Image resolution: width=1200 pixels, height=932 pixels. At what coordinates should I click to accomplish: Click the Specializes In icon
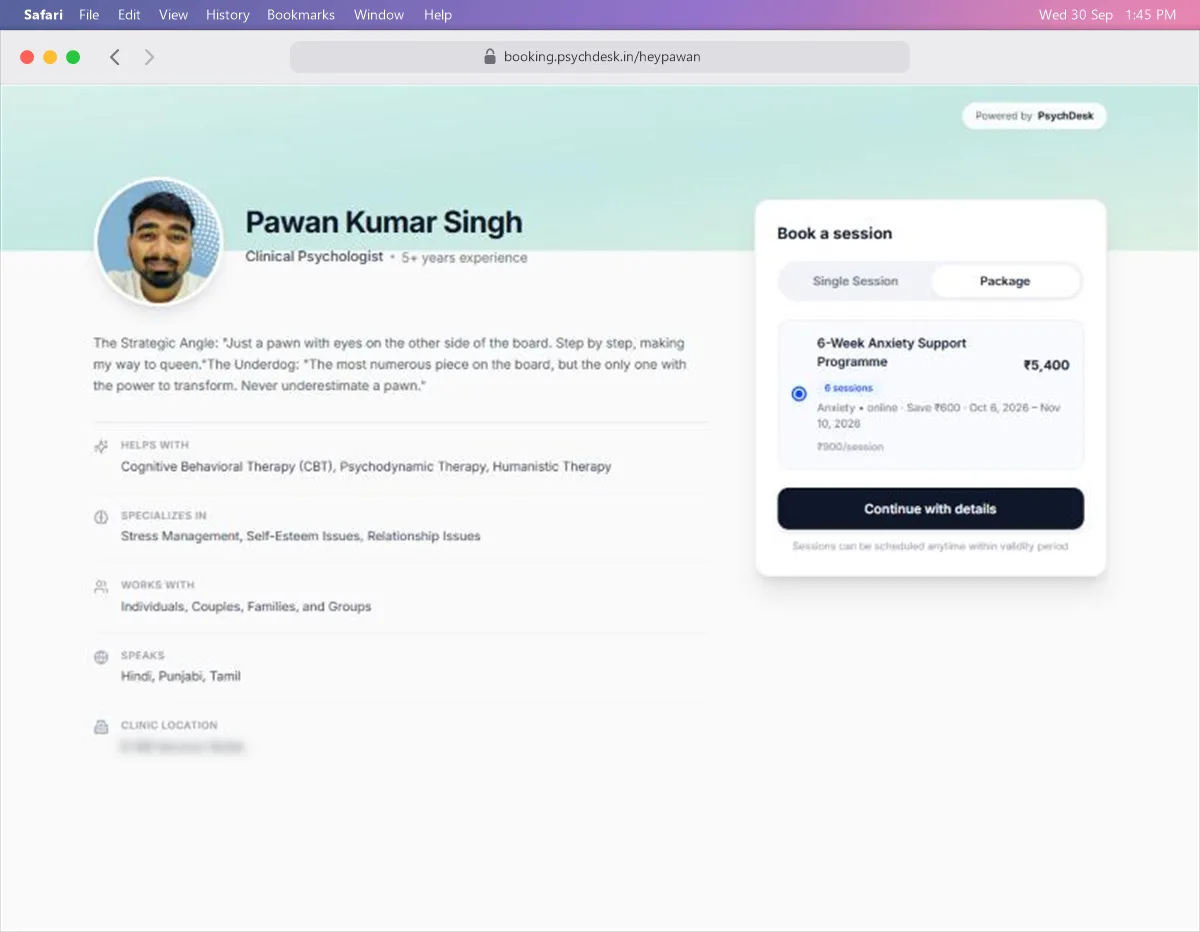101,517
